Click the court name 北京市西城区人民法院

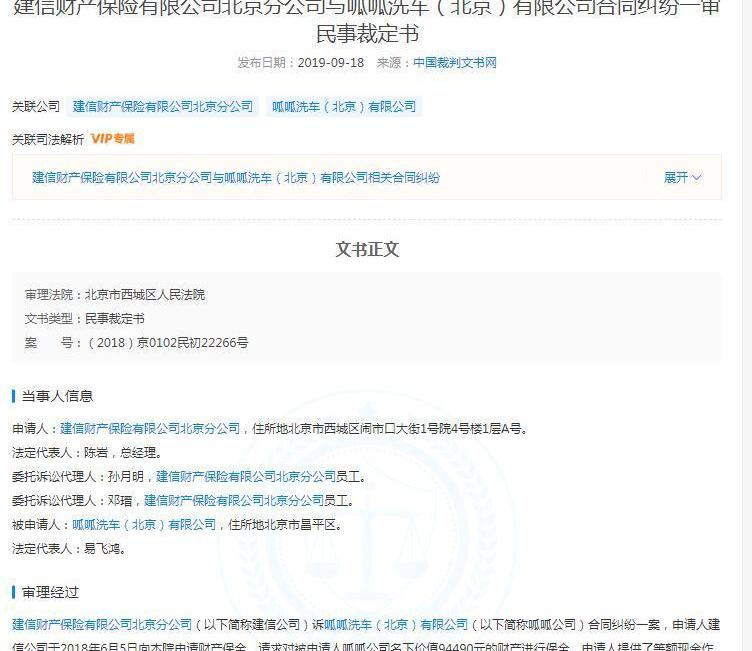click(145, 295)
